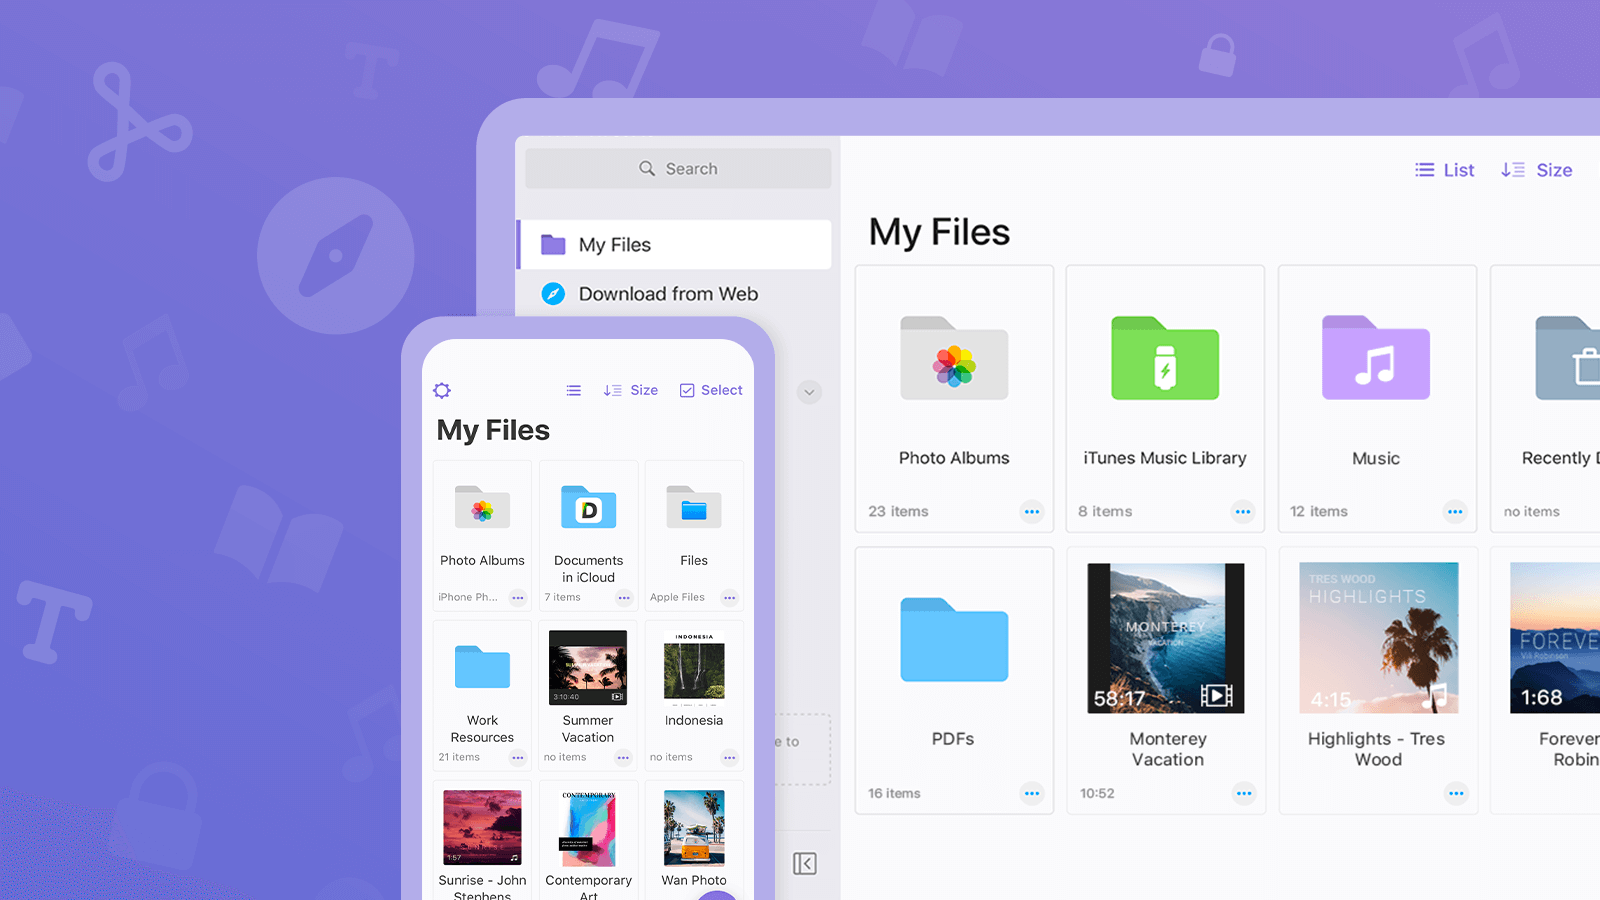This screenshot has height=900, width=1600.
Task: Open Documents in iCloud folder on phone
Action: tap(588, 507)
